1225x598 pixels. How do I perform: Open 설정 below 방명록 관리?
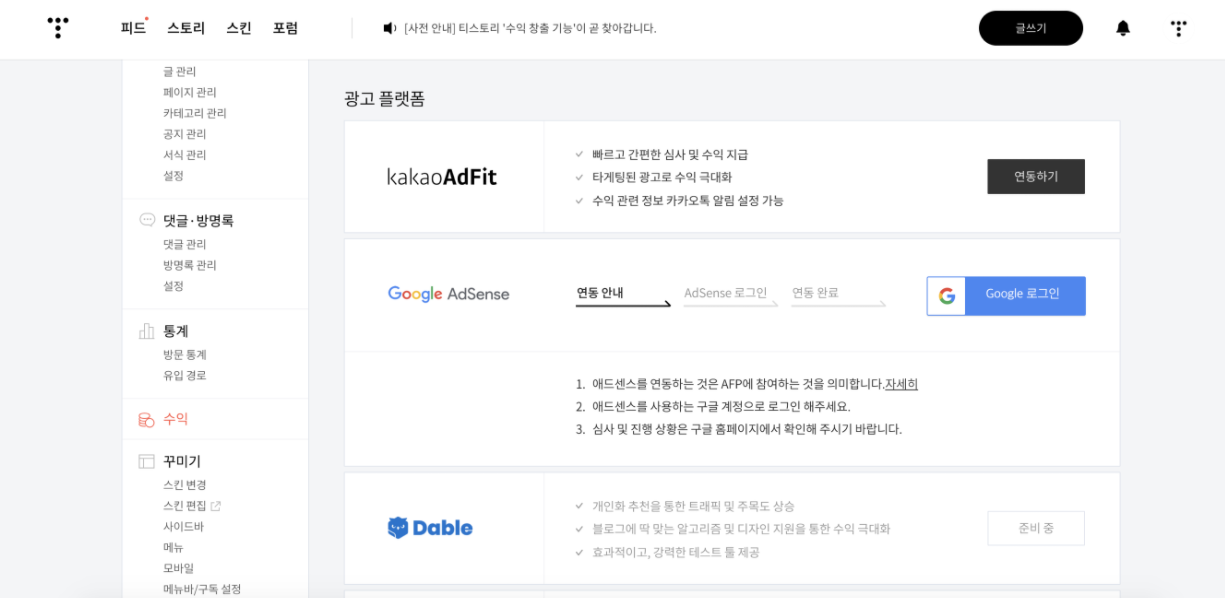[174, 286]
